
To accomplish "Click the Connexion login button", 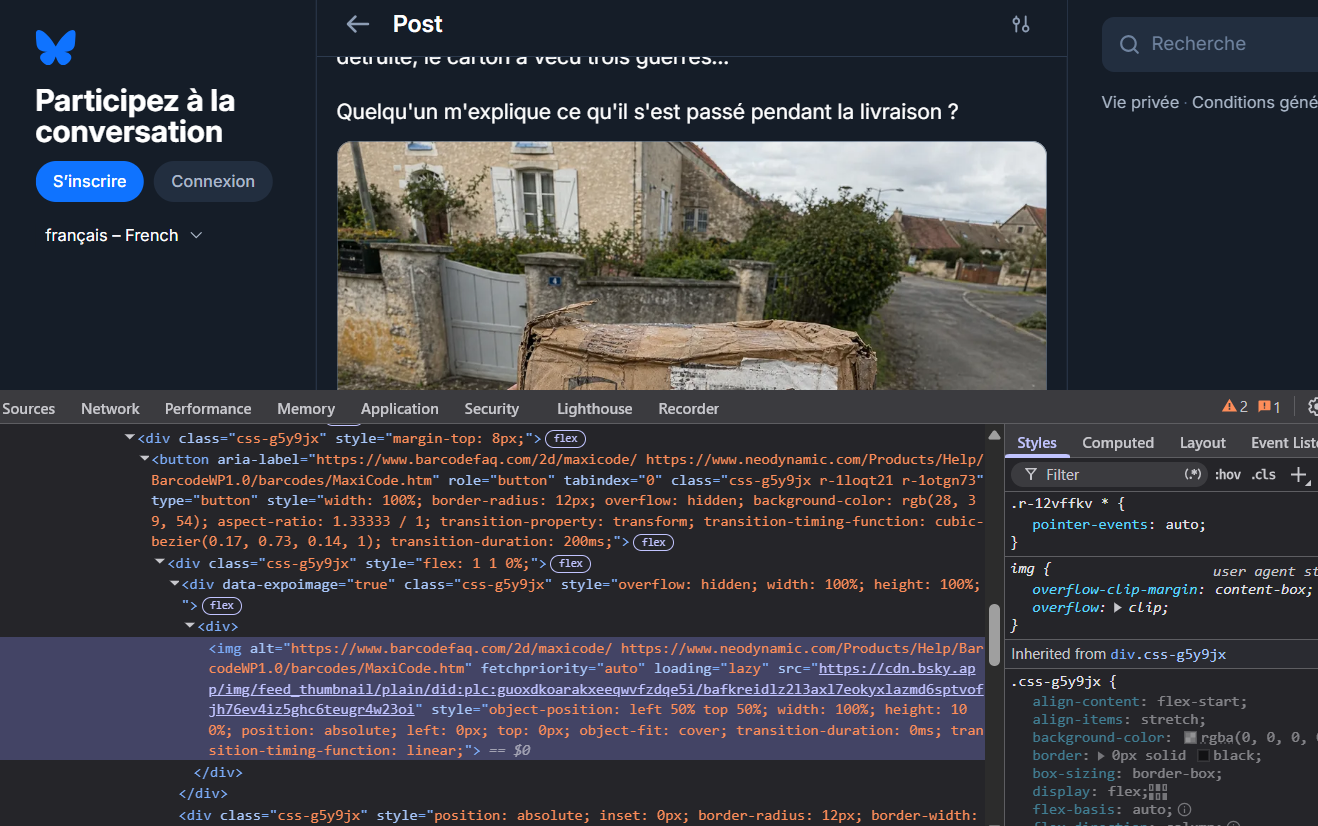I will 213,181.
